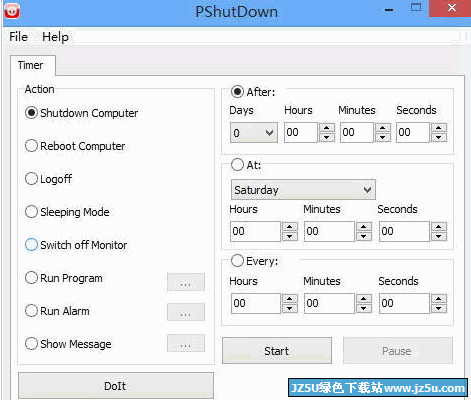Image resolution: width=471 pixels, height=400 pixels.
Task: Expand the Days dropdown
Action: pyautogui.click(x=254, y=133)
